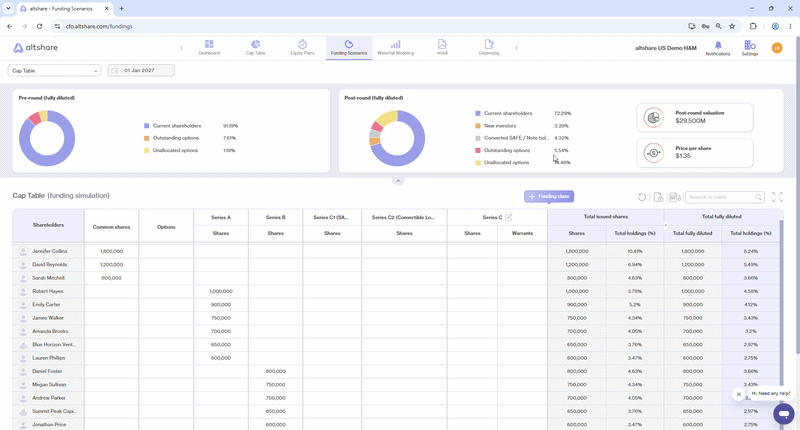
Task: Click the reset refresh icon above table
Action: pos(642,197)
